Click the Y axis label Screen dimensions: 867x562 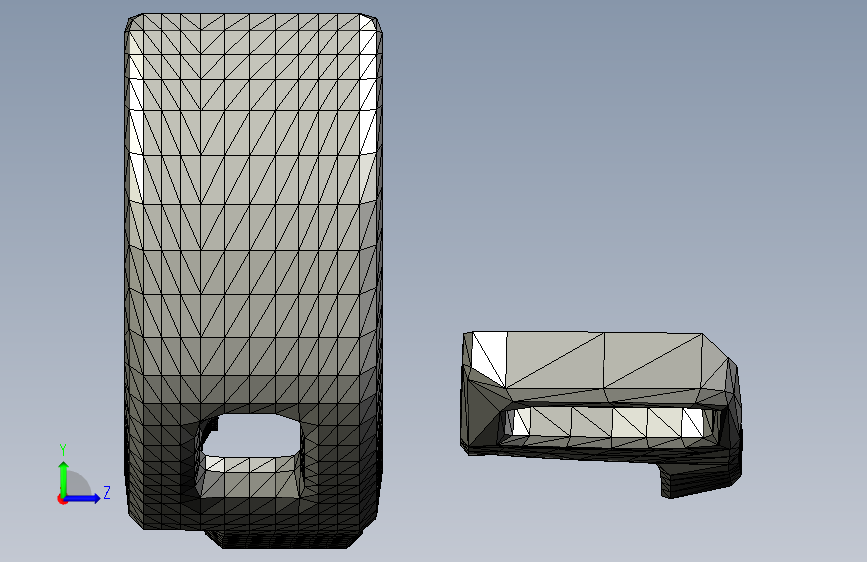point(63,450)
